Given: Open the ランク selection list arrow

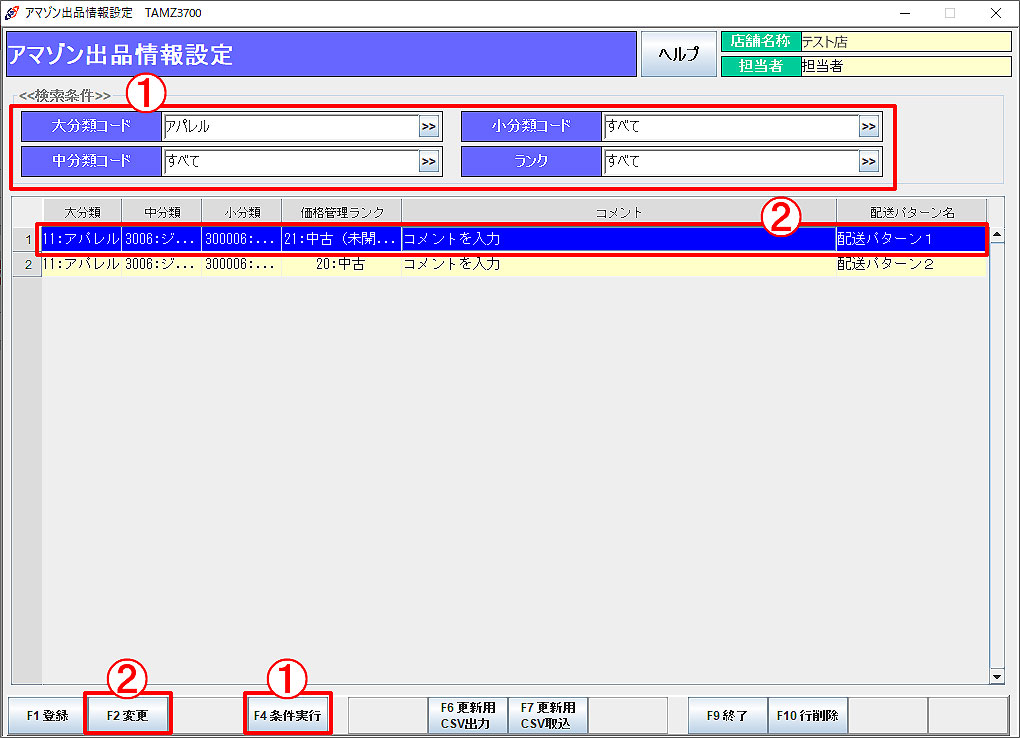Looking at the screenshot, I should click(x=868, y=161).
